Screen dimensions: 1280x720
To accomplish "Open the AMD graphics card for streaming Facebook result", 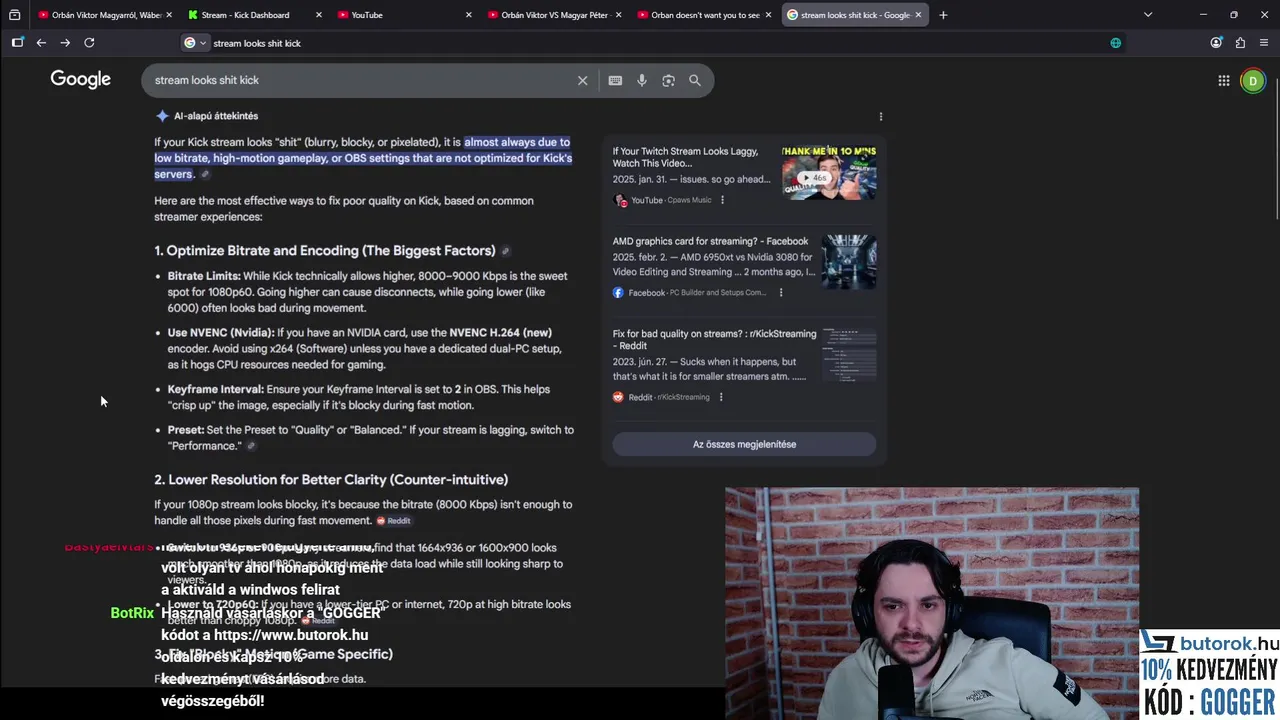I will pyautogui.click(x=710, y=241).
